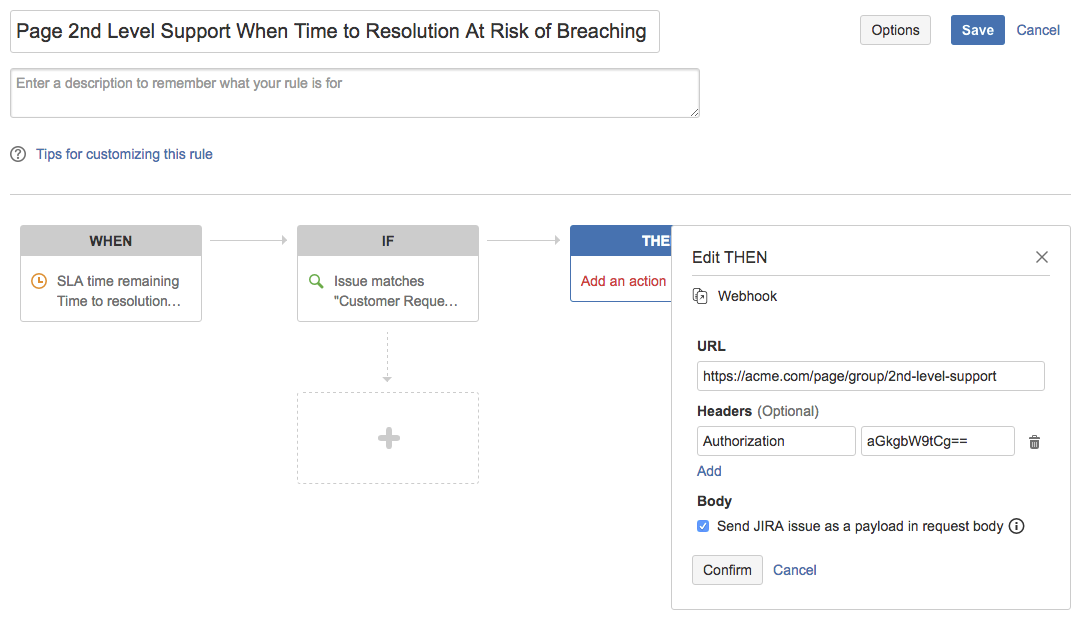Add another header via Add link
Viewport: 1085px width, 627px height.
click(709, 471)
